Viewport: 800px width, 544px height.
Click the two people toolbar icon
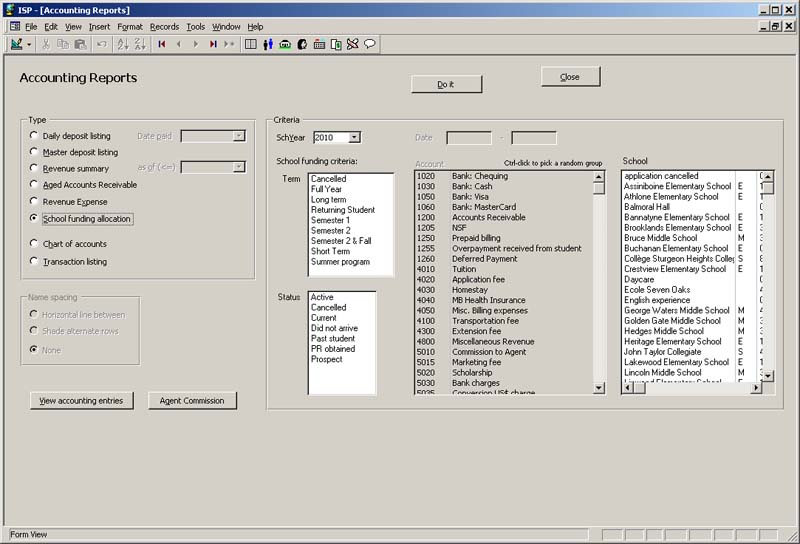coord(268,44)
